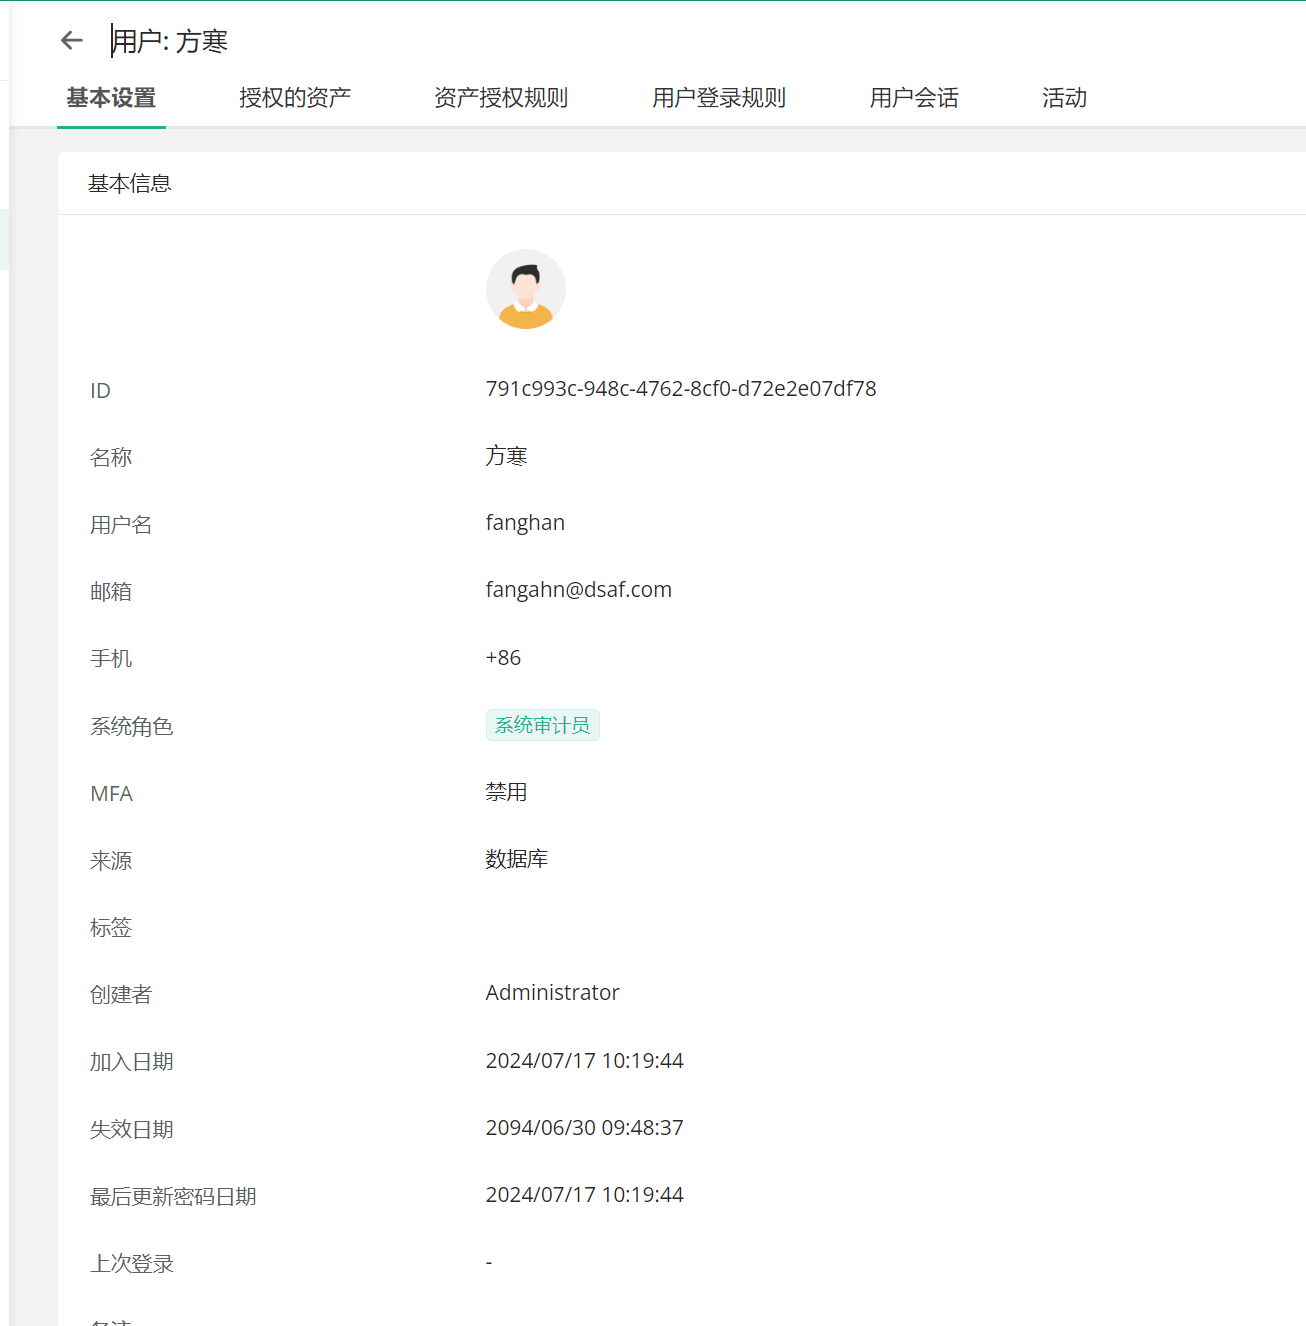
Task: Click the page title 用户: 方寒
Action: (x=170, y=41)
